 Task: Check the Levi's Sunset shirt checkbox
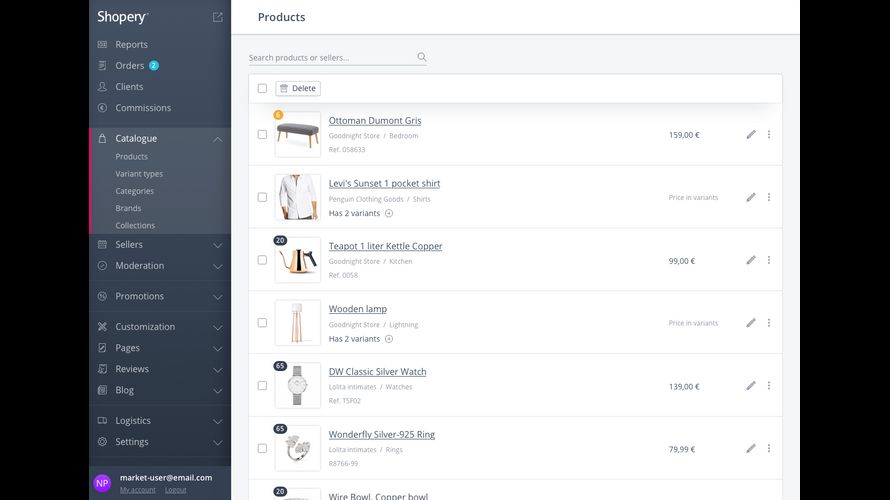[x=262, y=197]
